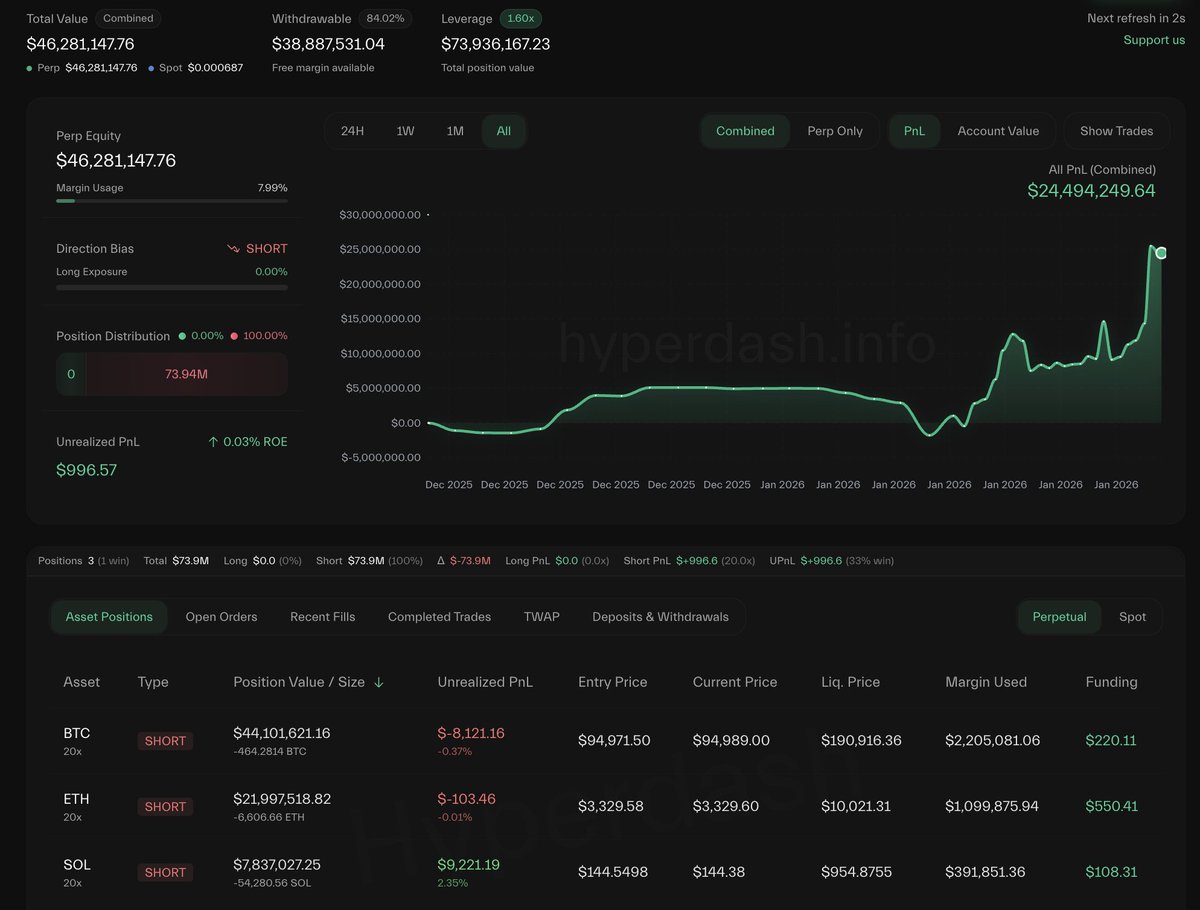
Task: Open the Completed Trades tab
Action: [x=439, y=617]
